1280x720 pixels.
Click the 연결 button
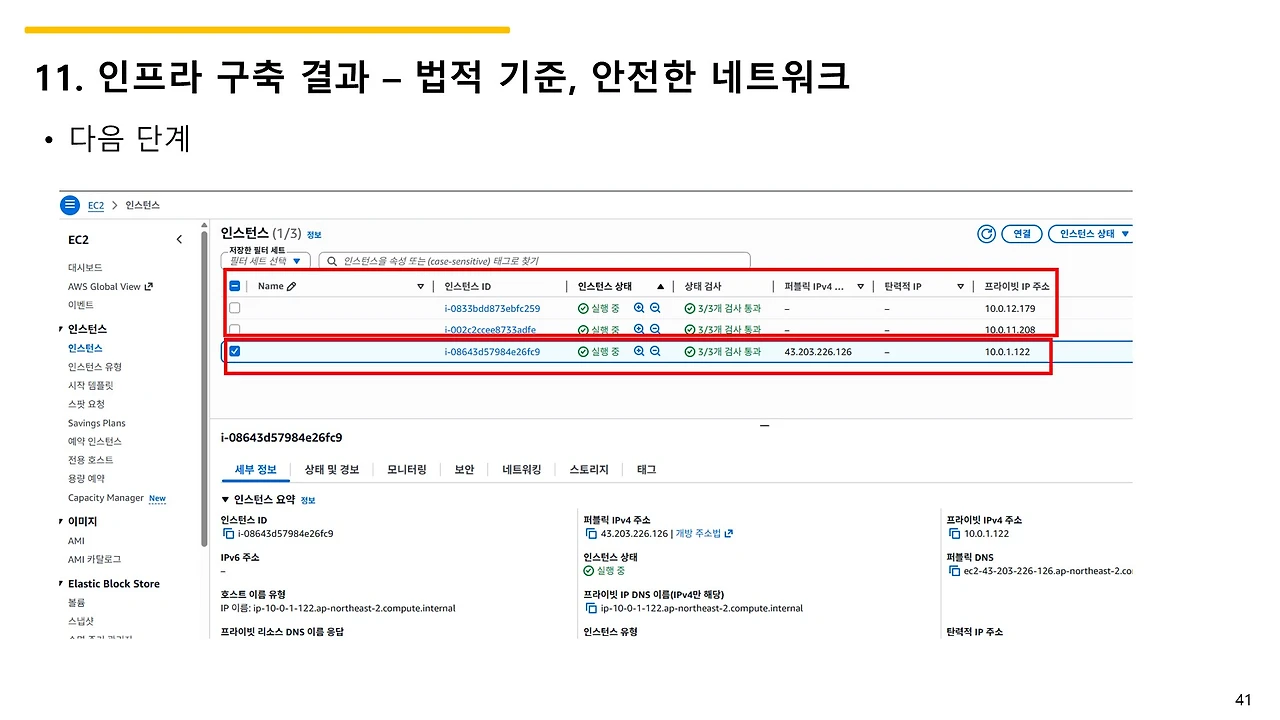click(1021, 233)
